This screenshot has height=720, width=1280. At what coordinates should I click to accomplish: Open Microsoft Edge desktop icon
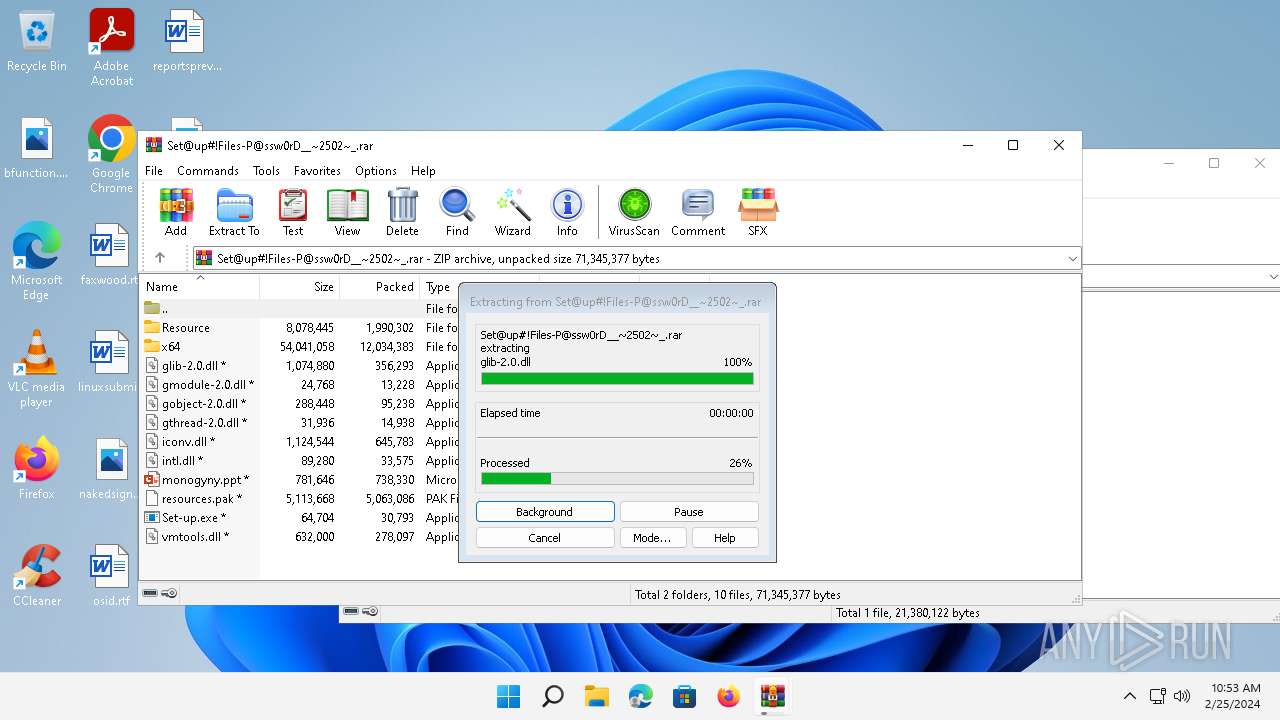coord(37,261)
